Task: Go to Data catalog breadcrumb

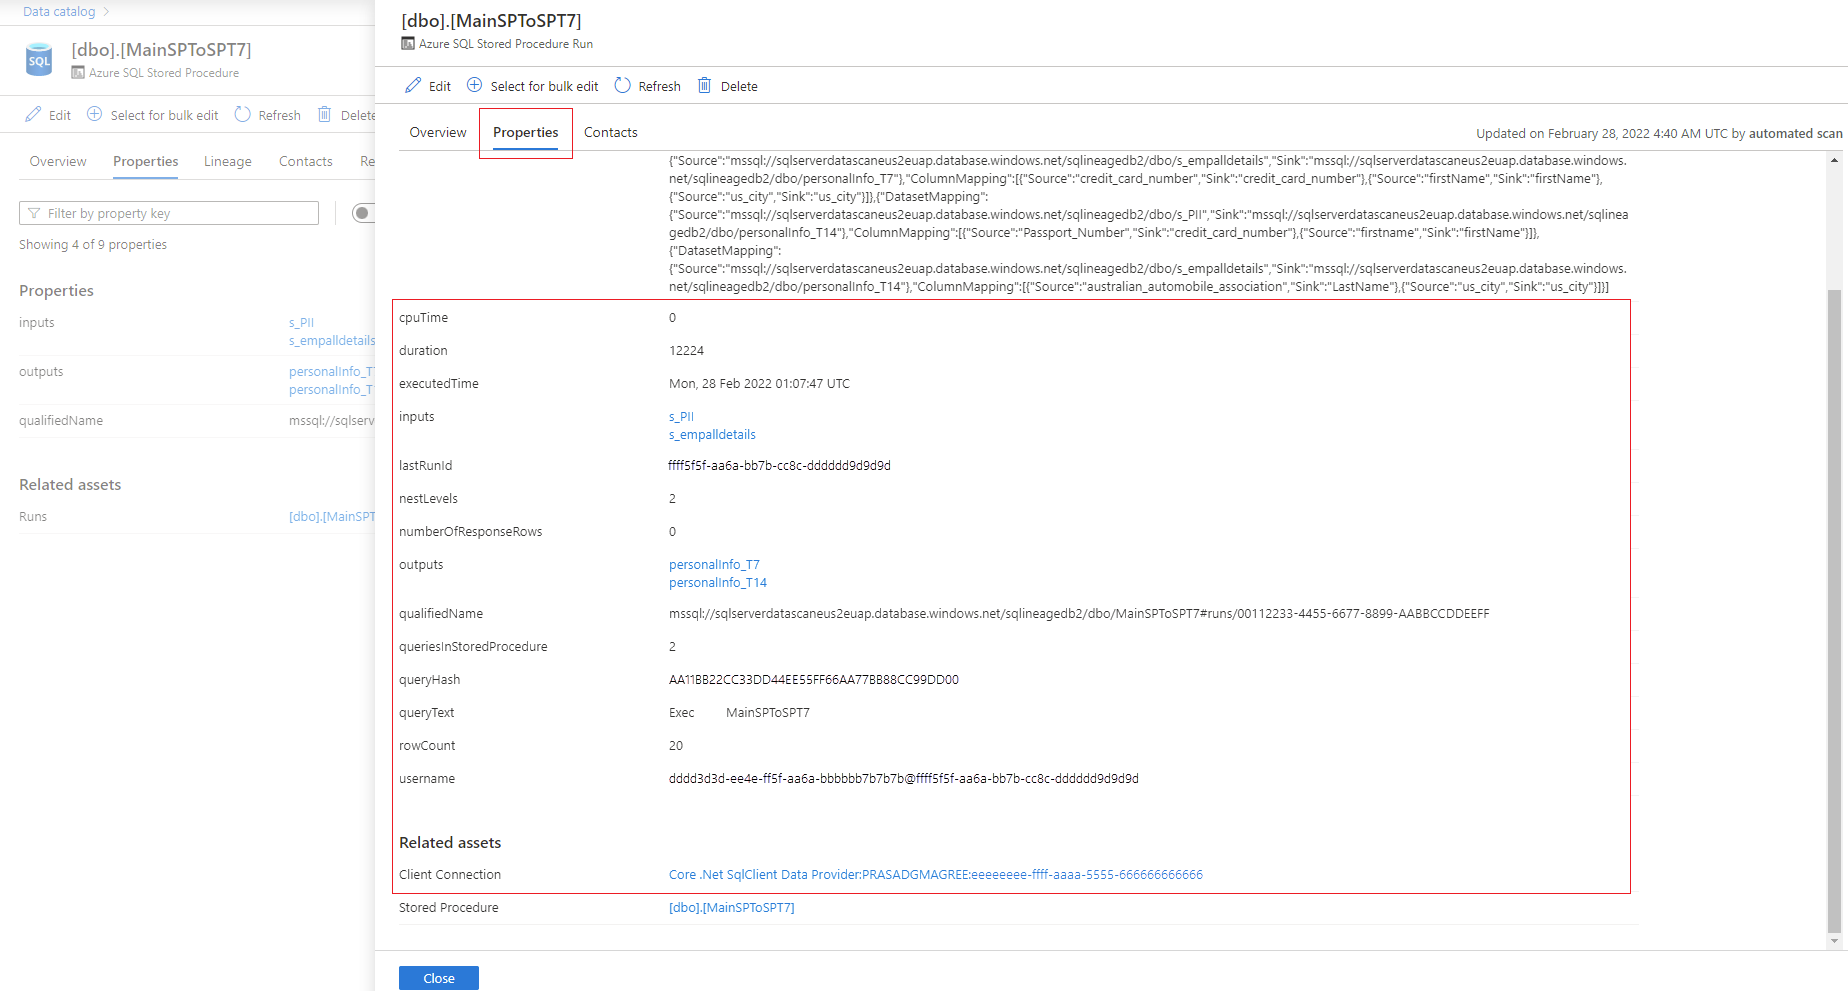Action: click(x=59, y=12)
